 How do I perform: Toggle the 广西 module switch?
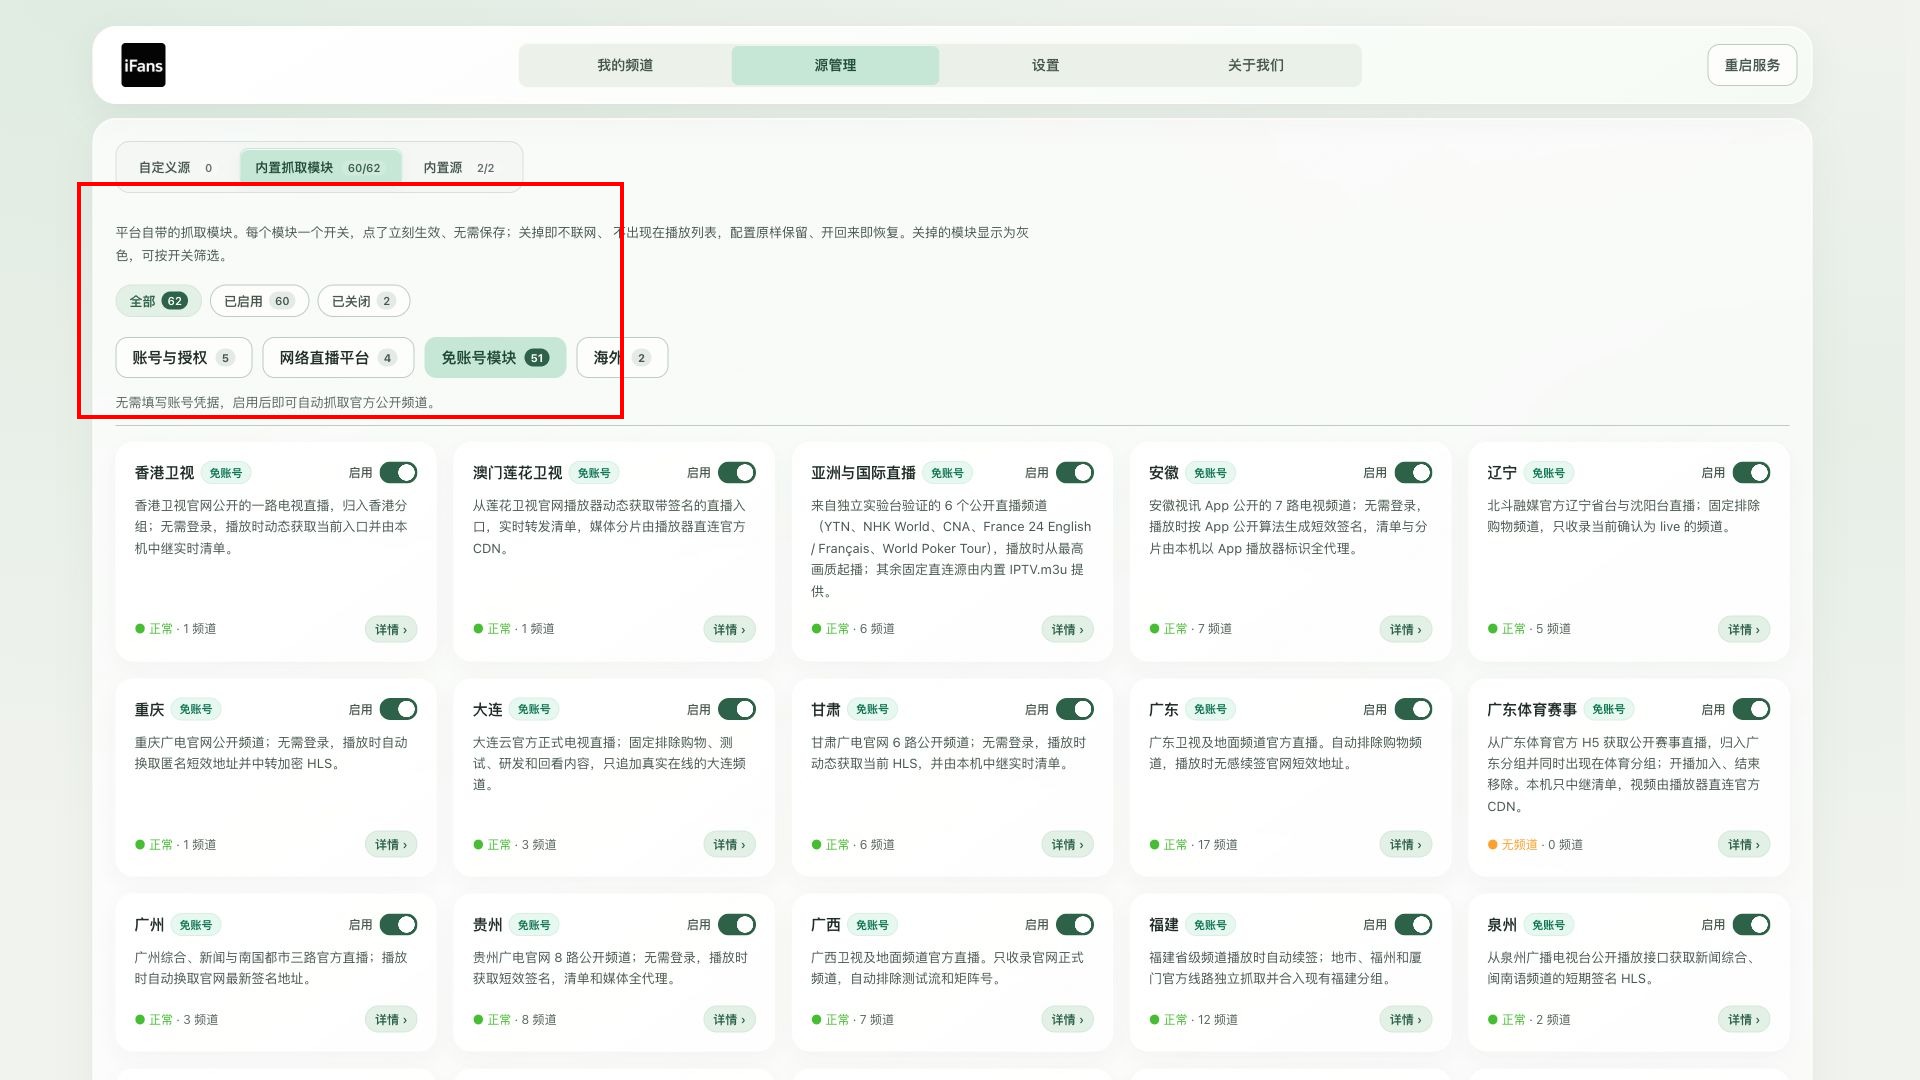click(1075, 925)
